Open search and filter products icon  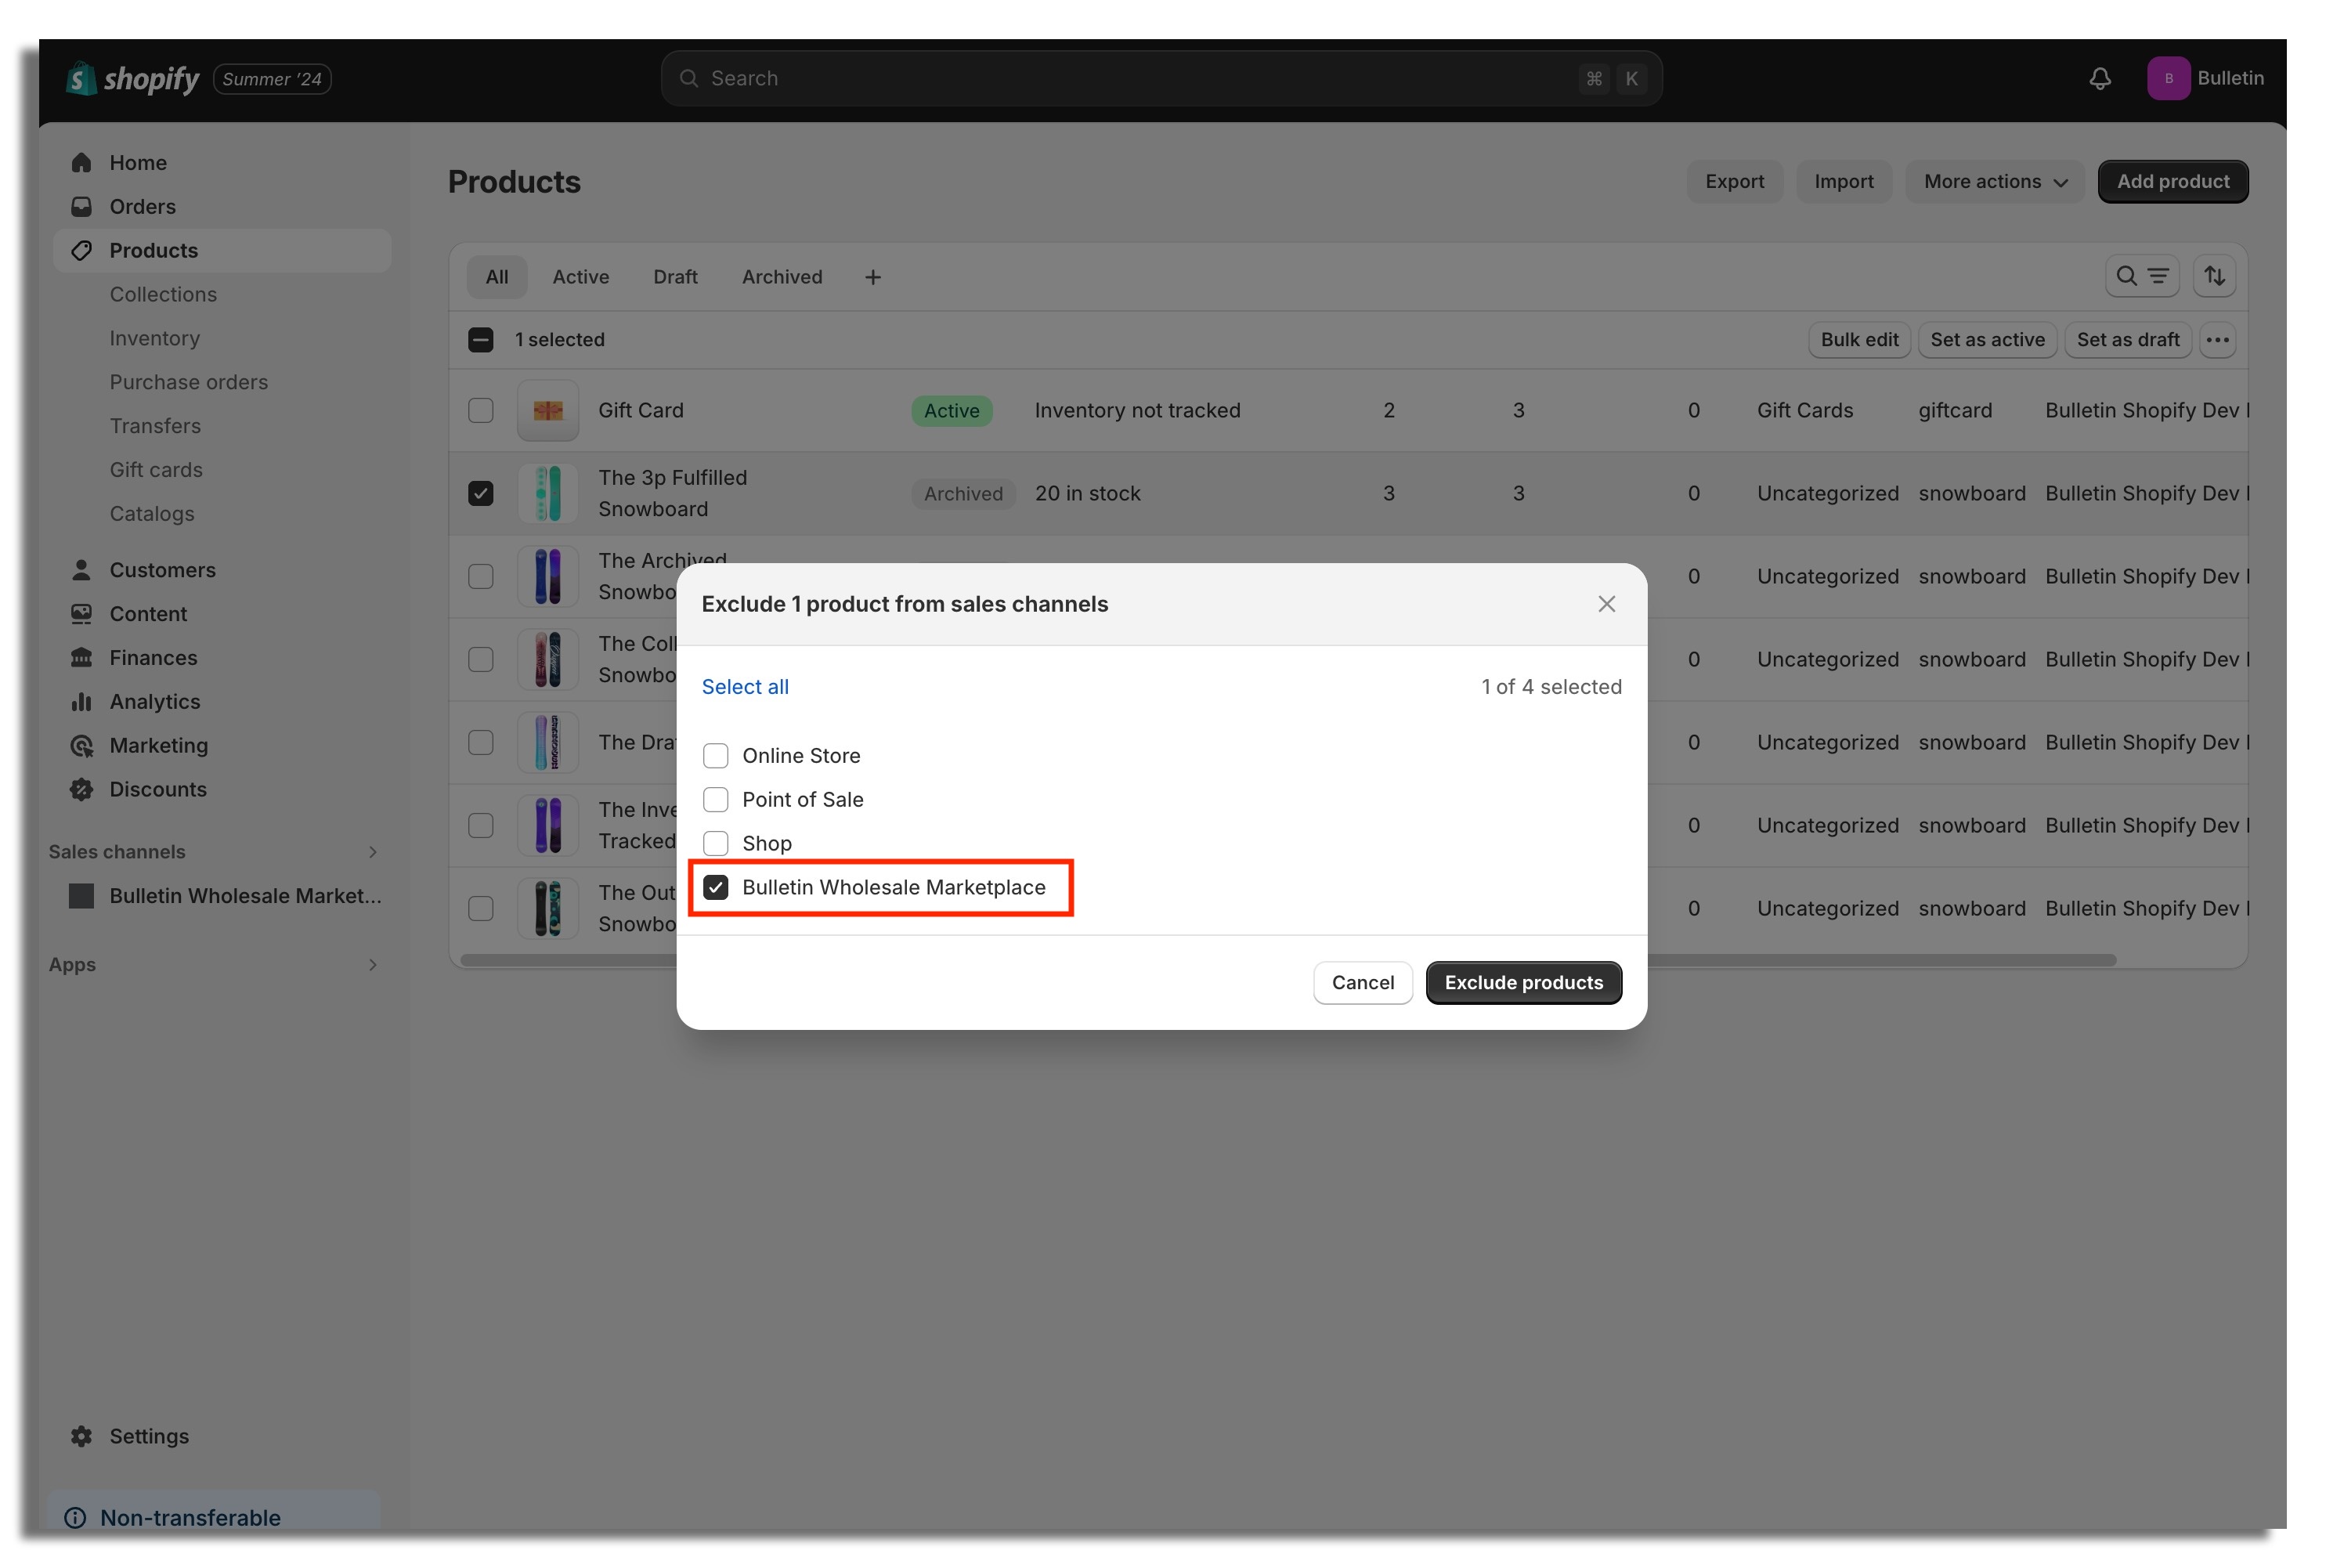[2142, 276]
